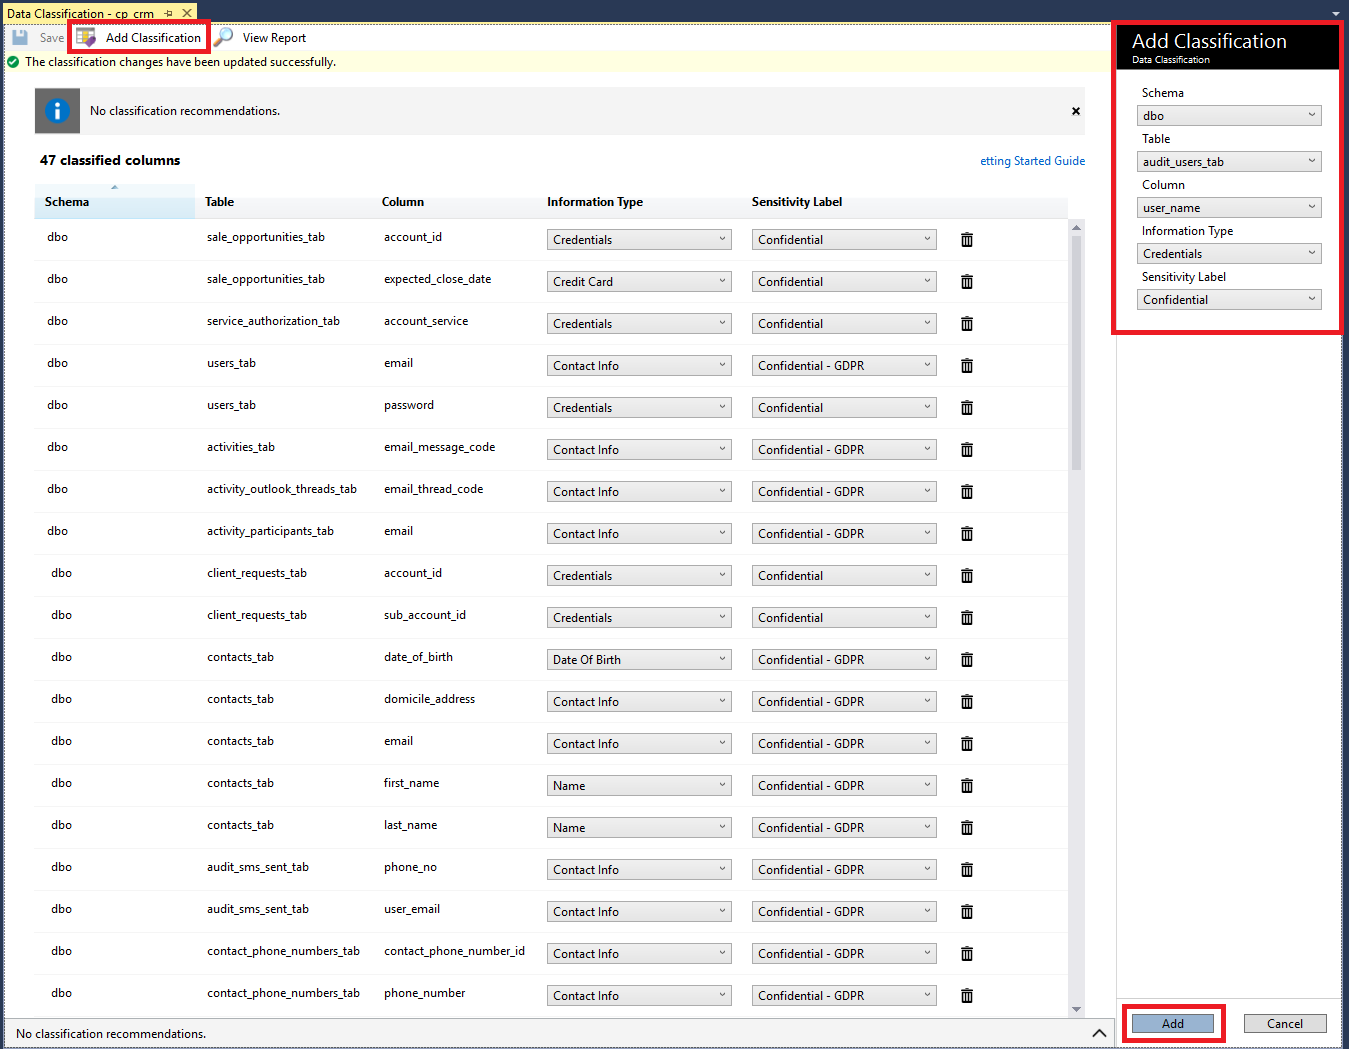Open the Schema dropdown in Add Classification
The height and width of the screenshot is (1049, 1349).
pyautogui.click(x=1229, y=116)
